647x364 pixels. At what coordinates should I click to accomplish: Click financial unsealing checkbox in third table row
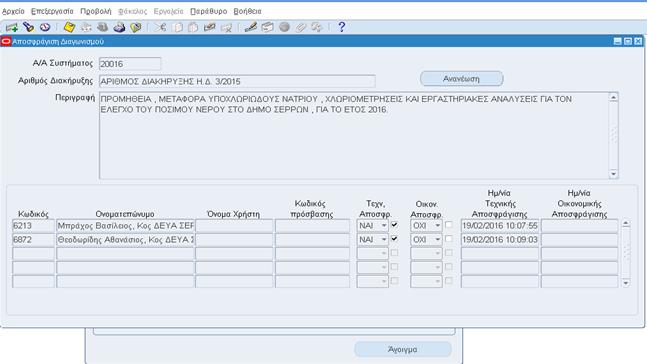[x=449, y=253]
